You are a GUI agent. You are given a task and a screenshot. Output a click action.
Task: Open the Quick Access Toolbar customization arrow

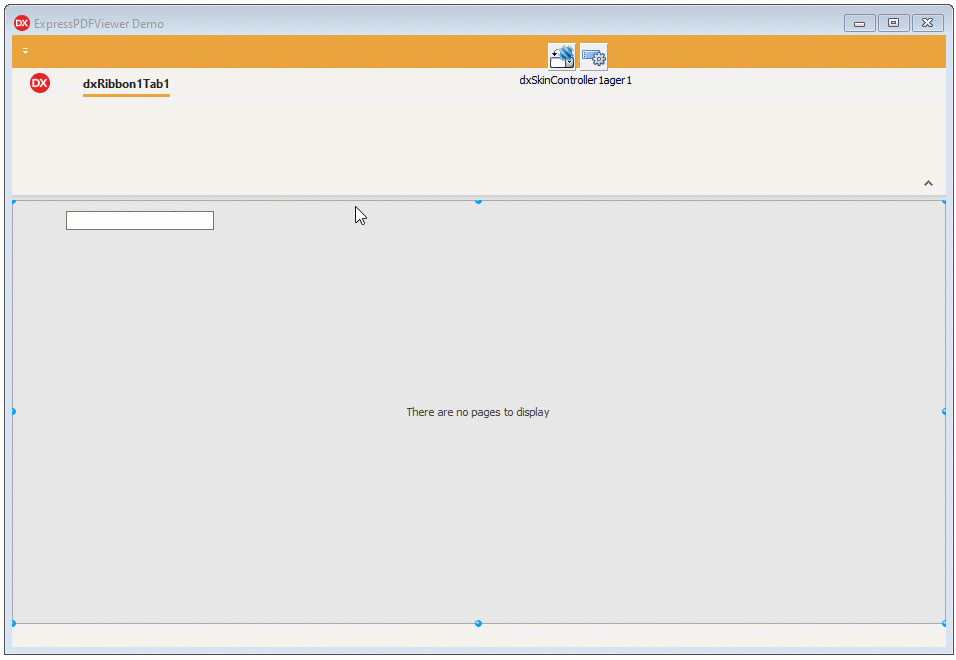[26, 51]
